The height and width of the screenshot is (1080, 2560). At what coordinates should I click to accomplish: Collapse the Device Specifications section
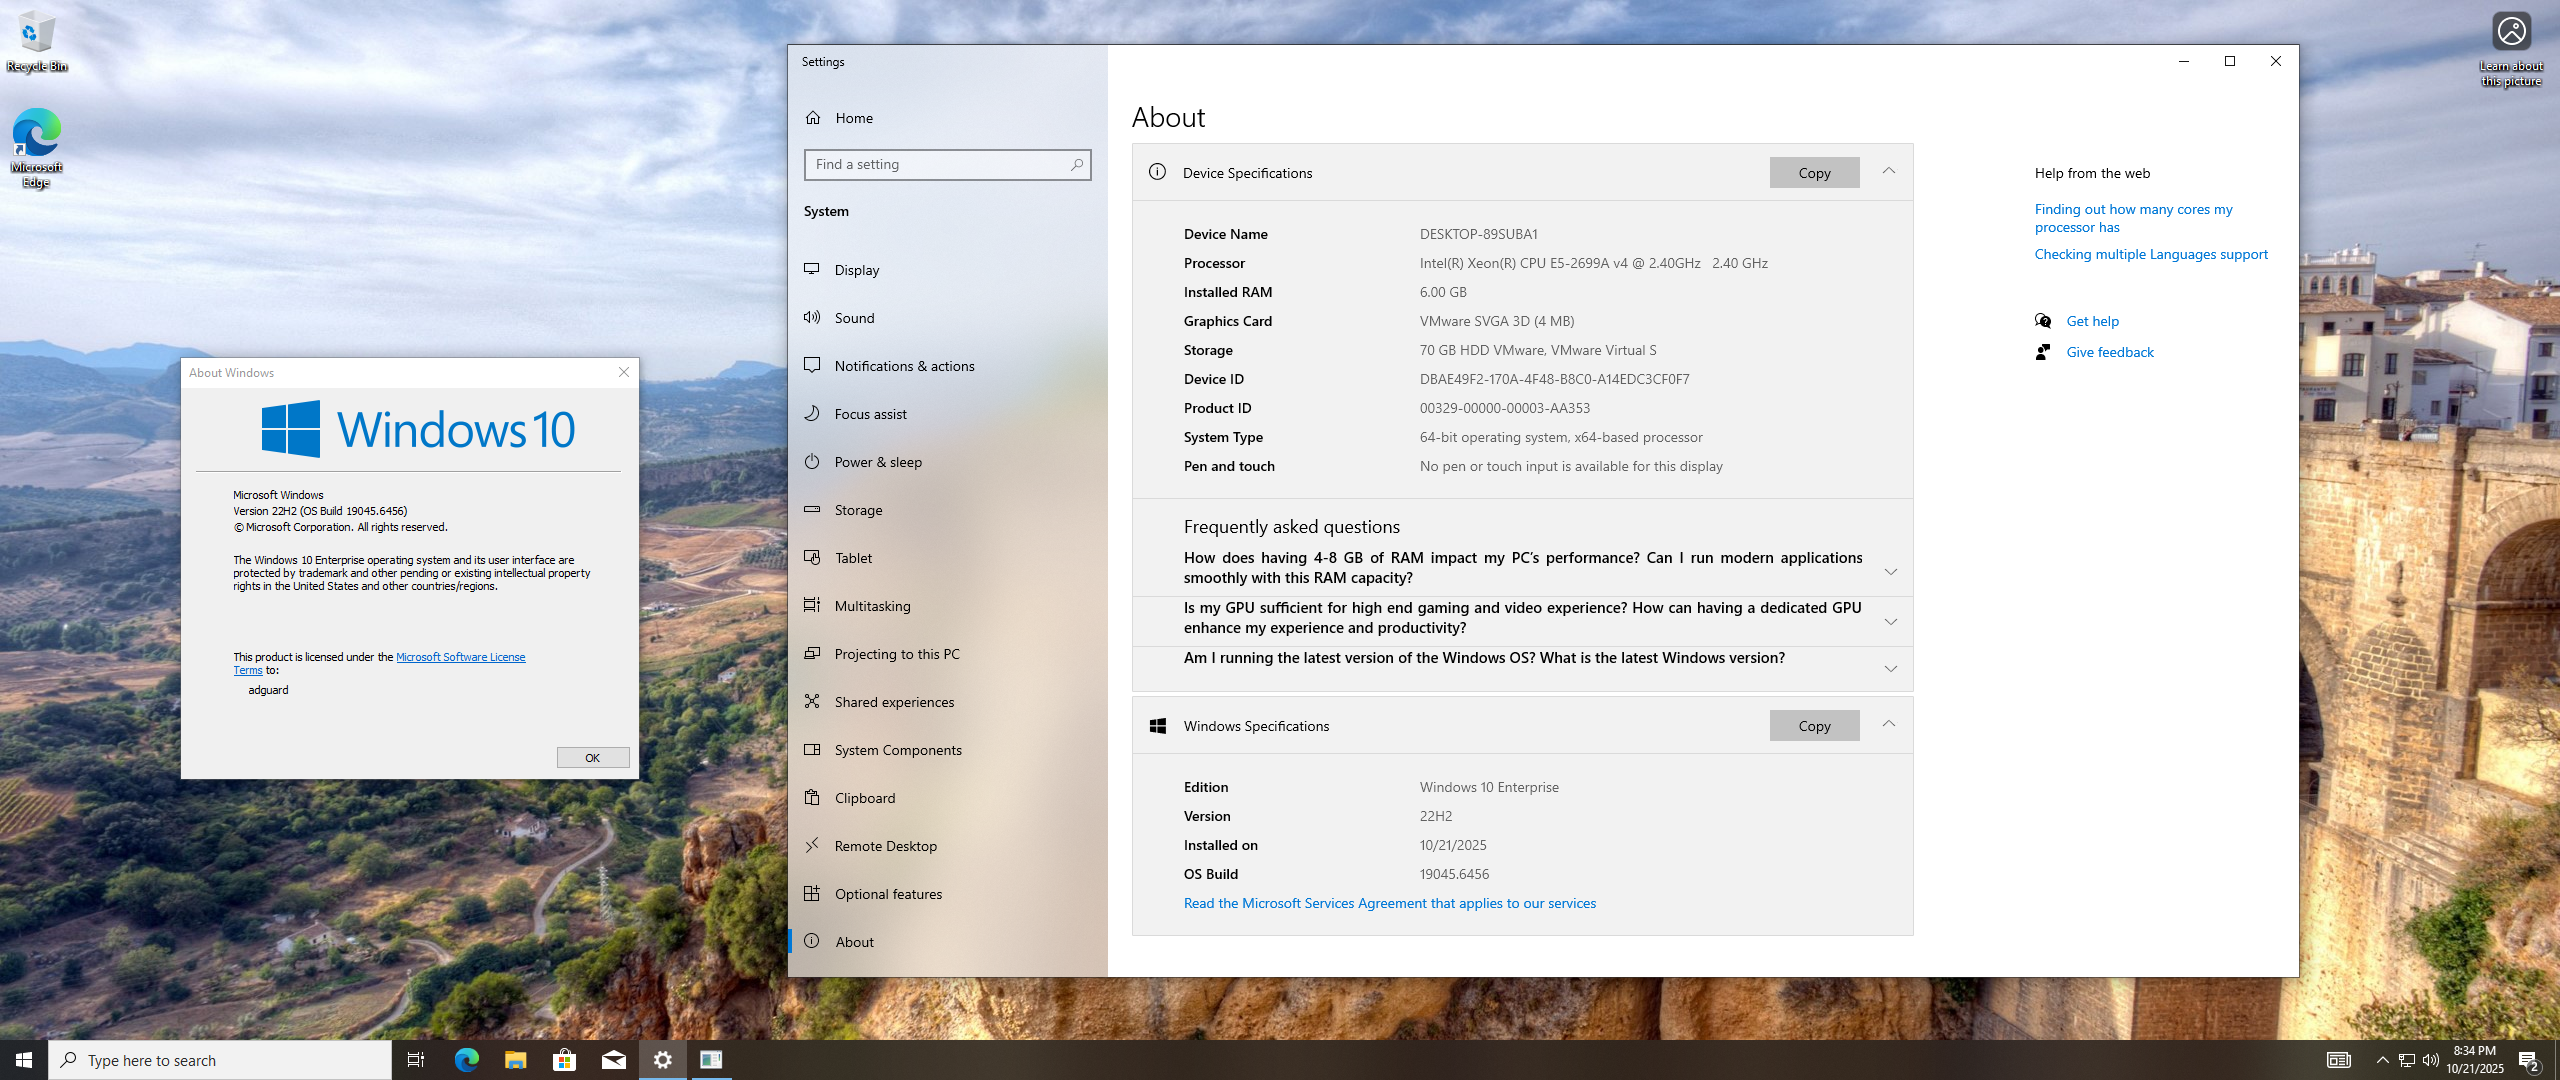click(x=1888, y=172)
